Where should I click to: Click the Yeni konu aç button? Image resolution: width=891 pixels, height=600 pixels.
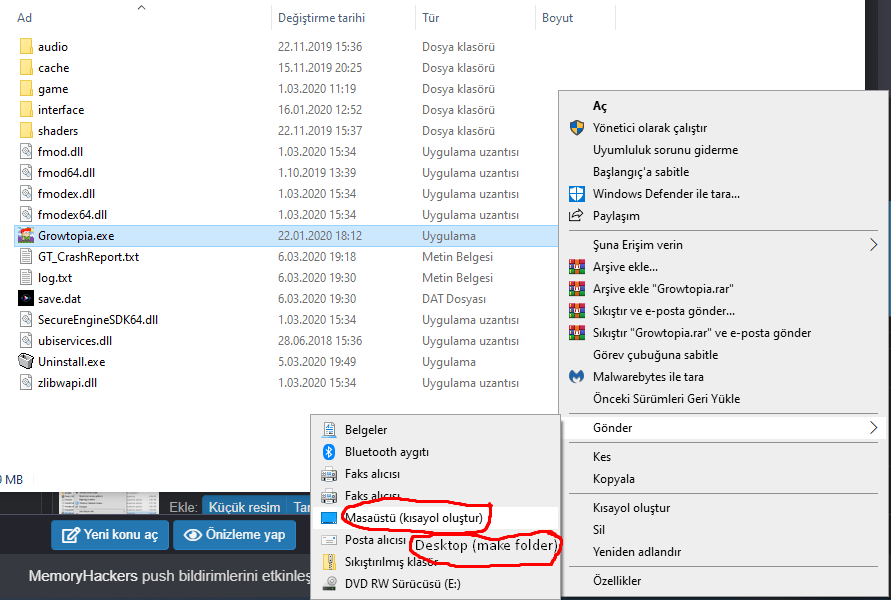110,535
